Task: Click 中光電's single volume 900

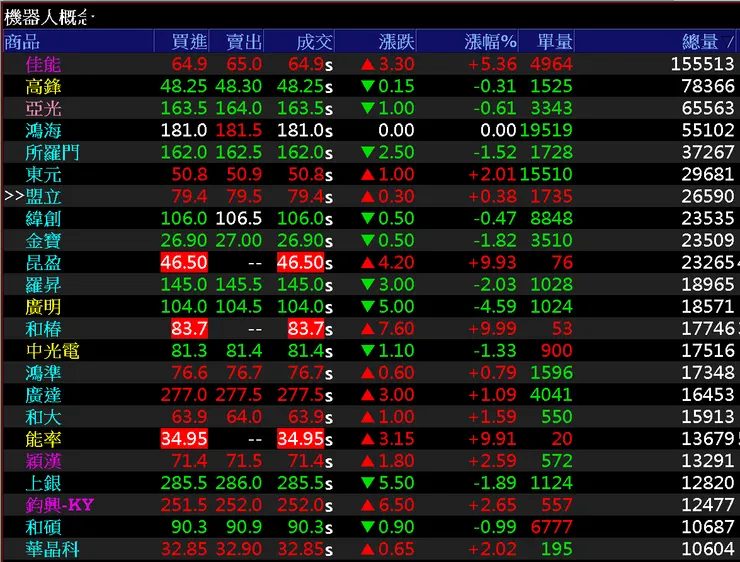Action: click(x=556, y=351)
